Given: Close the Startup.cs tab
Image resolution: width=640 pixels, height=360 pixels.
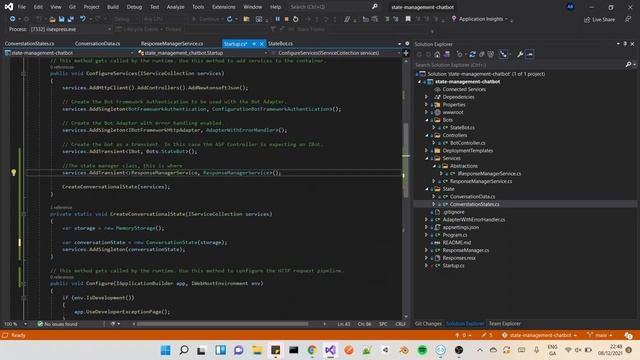Looking at the screenshot, I should point(262,44).
